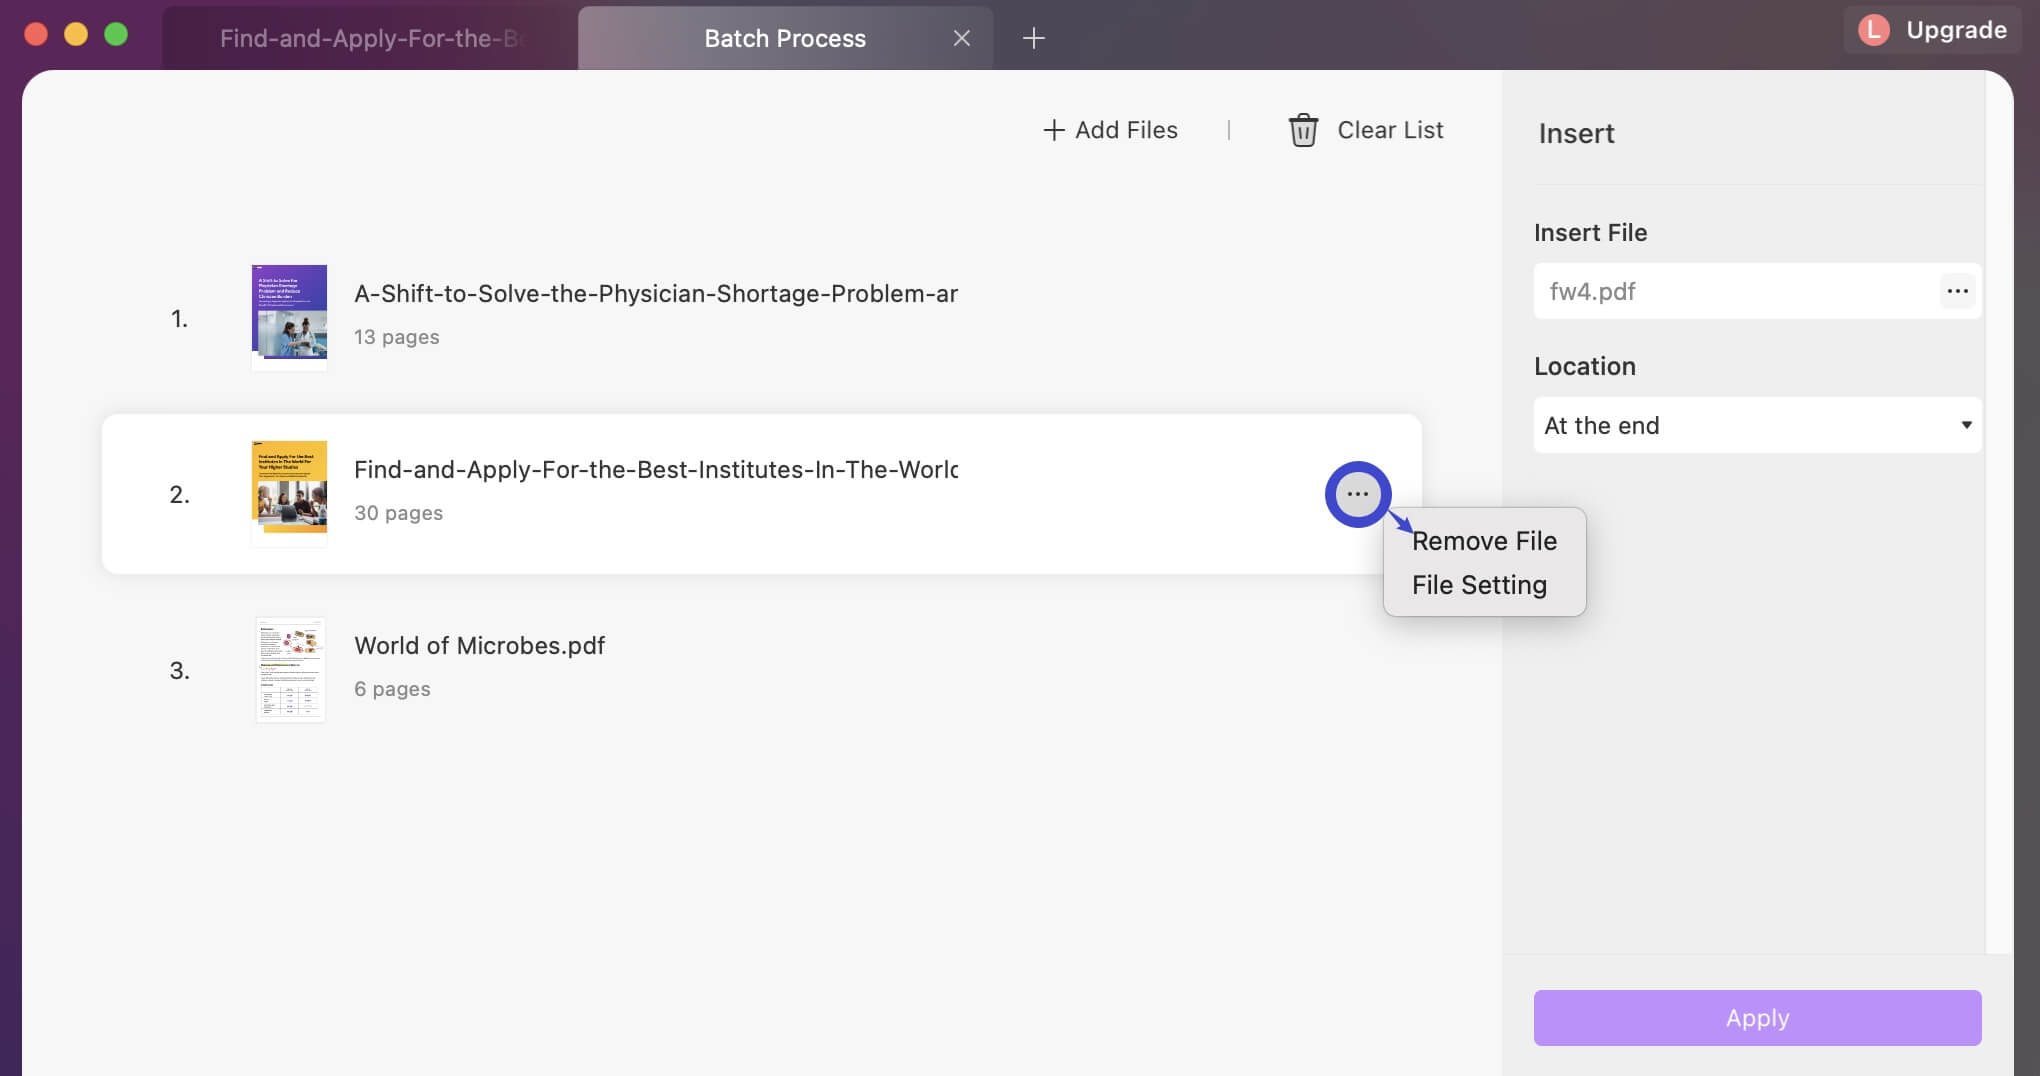
Task: Choose Remove File from the context menu
Action: tap(1484, 541)
